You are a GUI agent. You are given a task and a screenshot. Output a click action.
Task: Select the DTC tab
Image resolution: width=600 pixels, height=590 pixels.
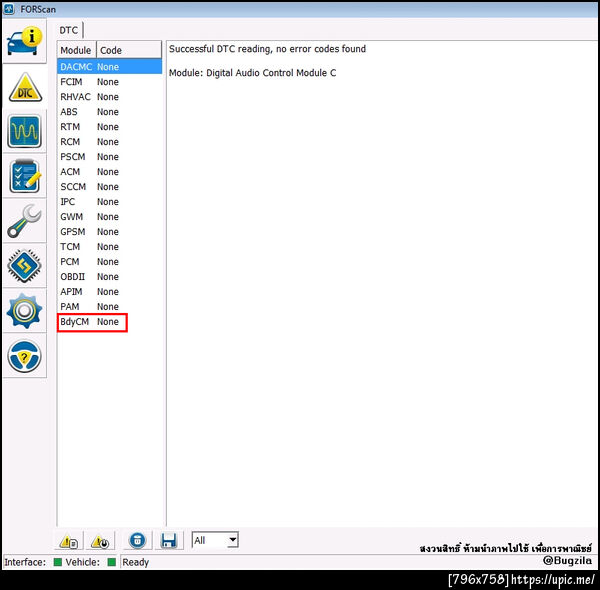coord(69,30)
